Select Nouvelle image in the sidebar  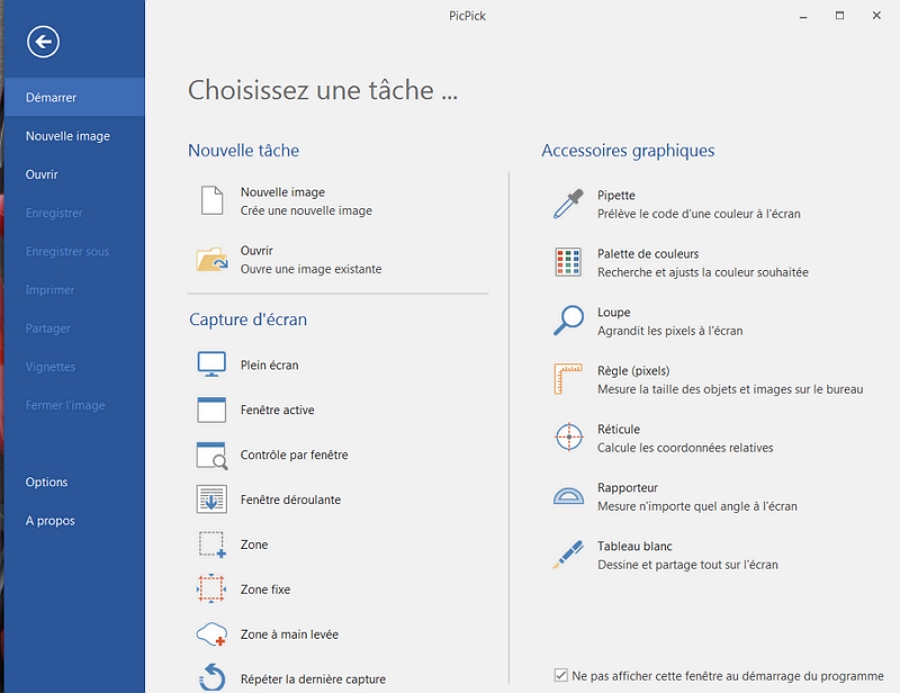[74, 135]
